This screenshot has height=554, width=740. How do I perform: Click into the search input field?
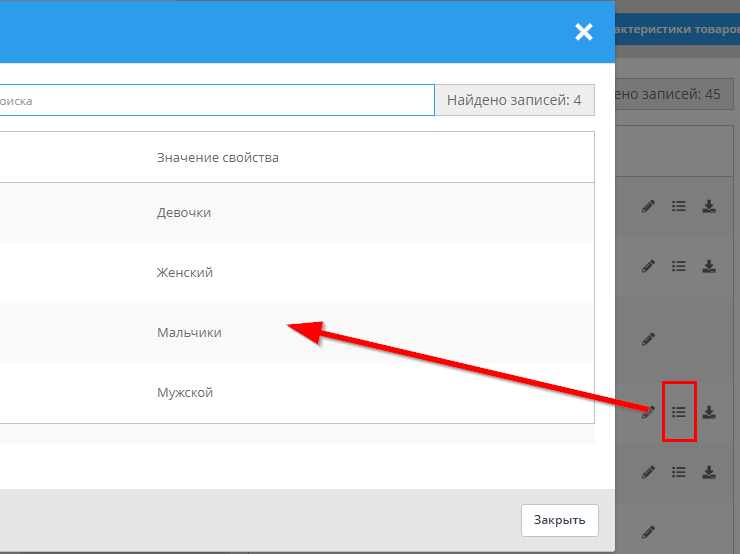tap(215, 100)
